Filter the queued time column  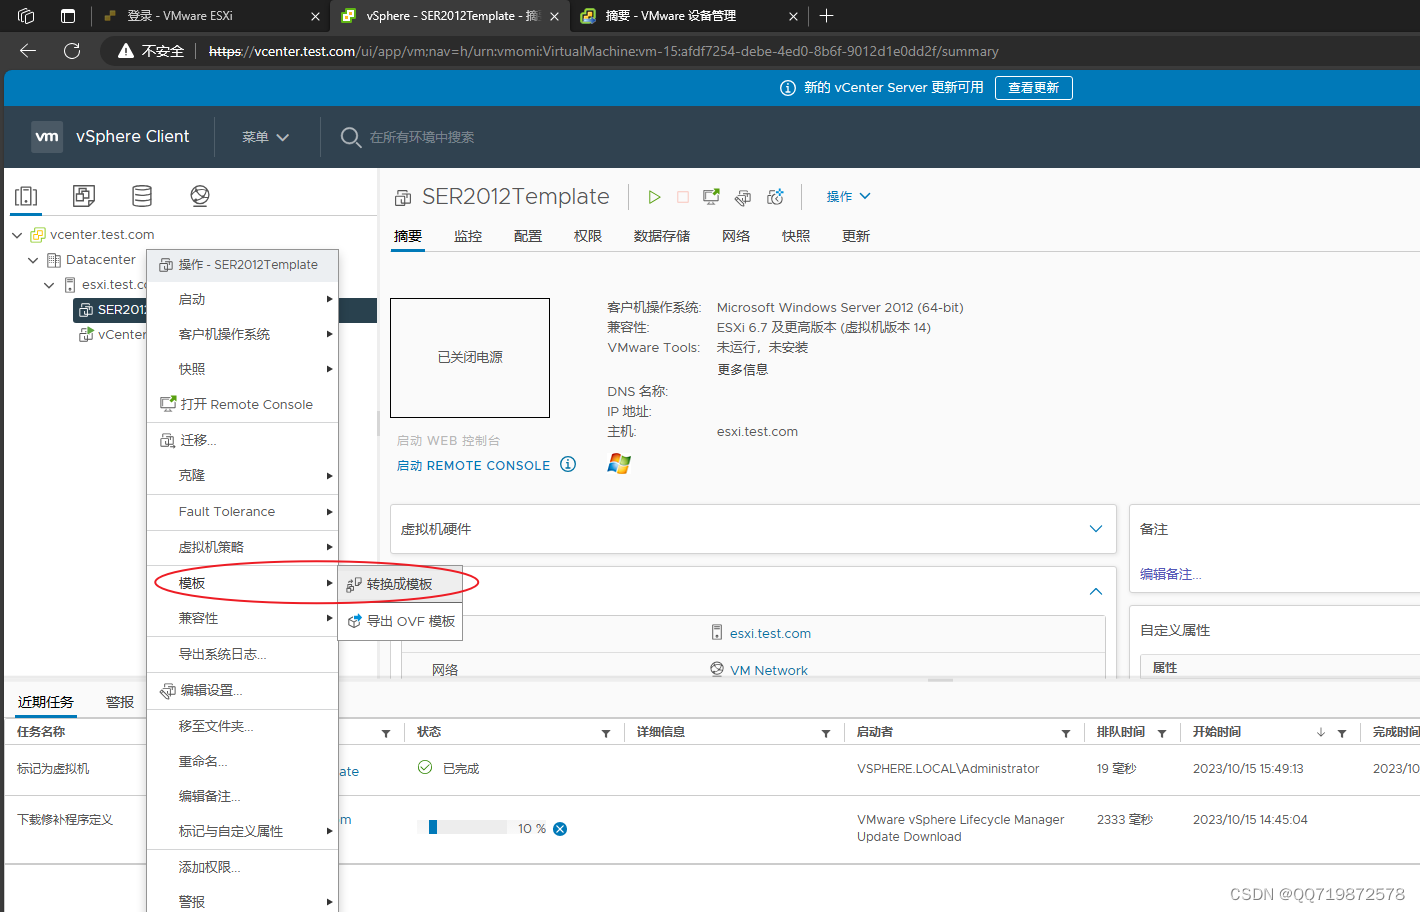(1162, 733)
